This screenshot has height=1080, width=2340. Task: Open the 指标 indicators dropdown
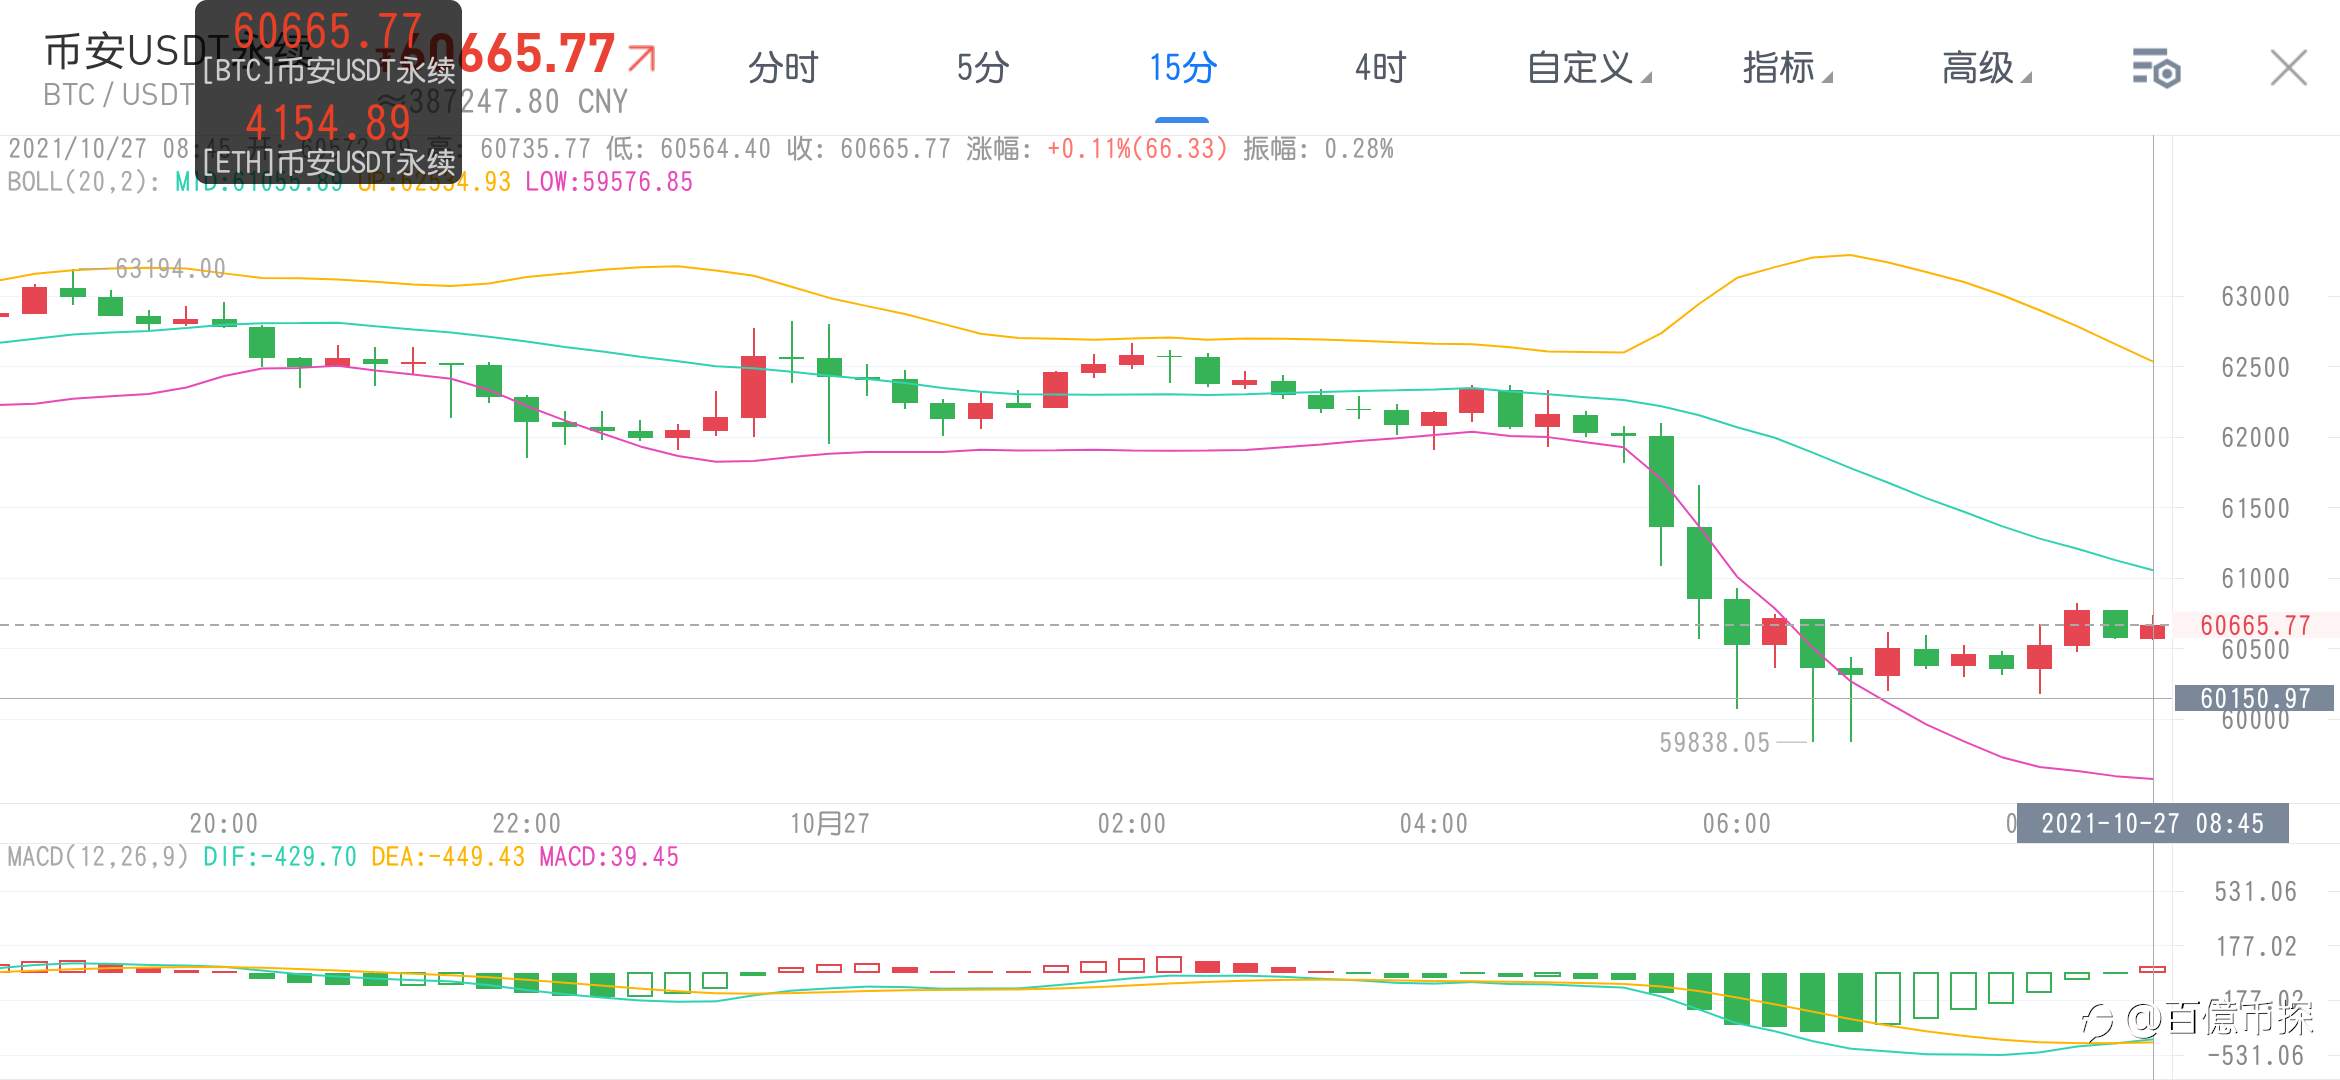(1787, 68)
